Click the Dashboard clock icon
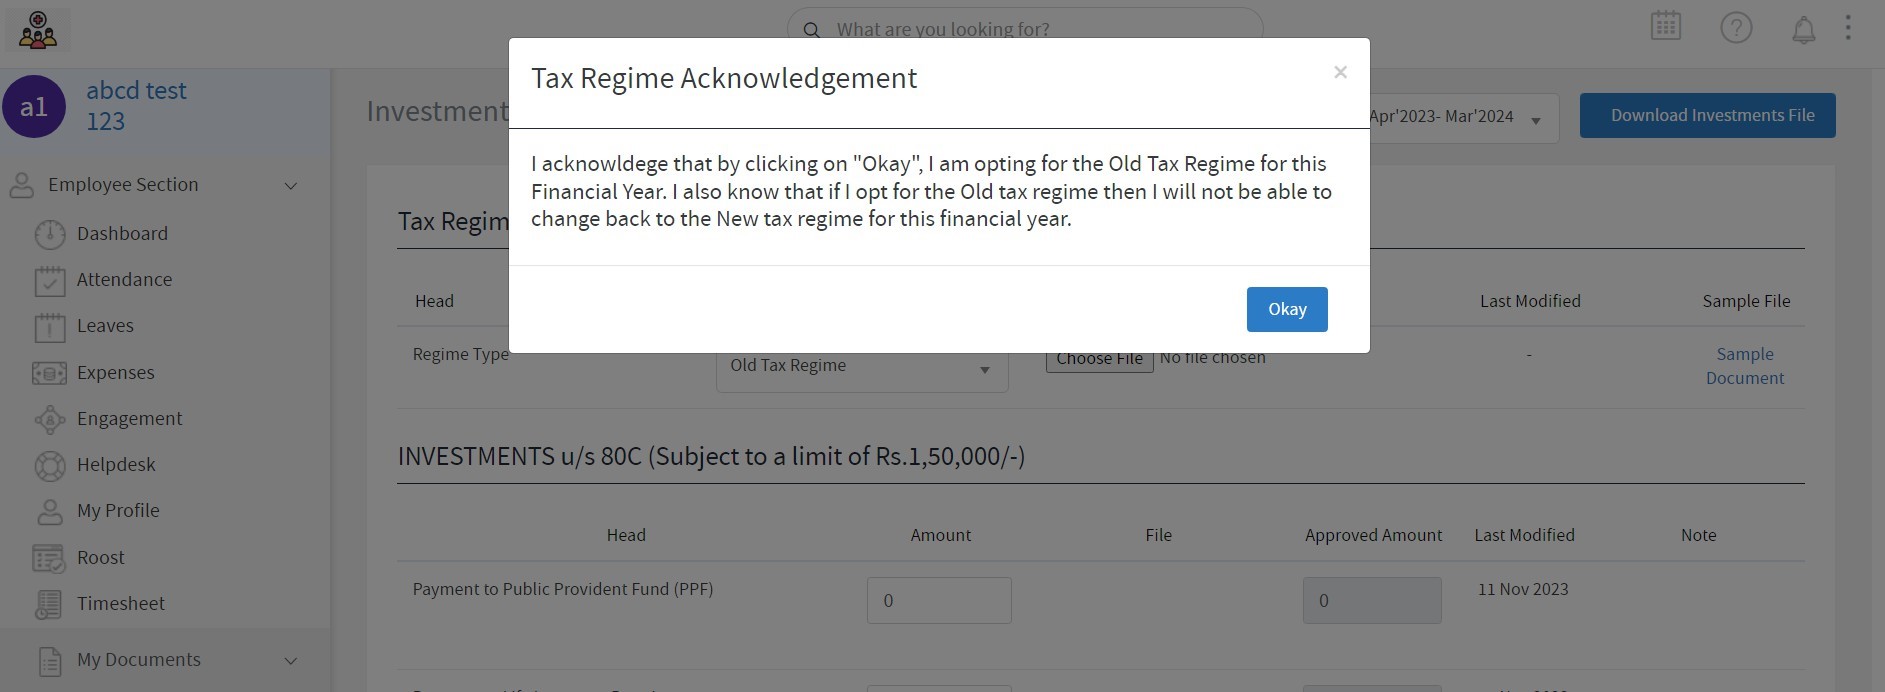 point(49,234)
